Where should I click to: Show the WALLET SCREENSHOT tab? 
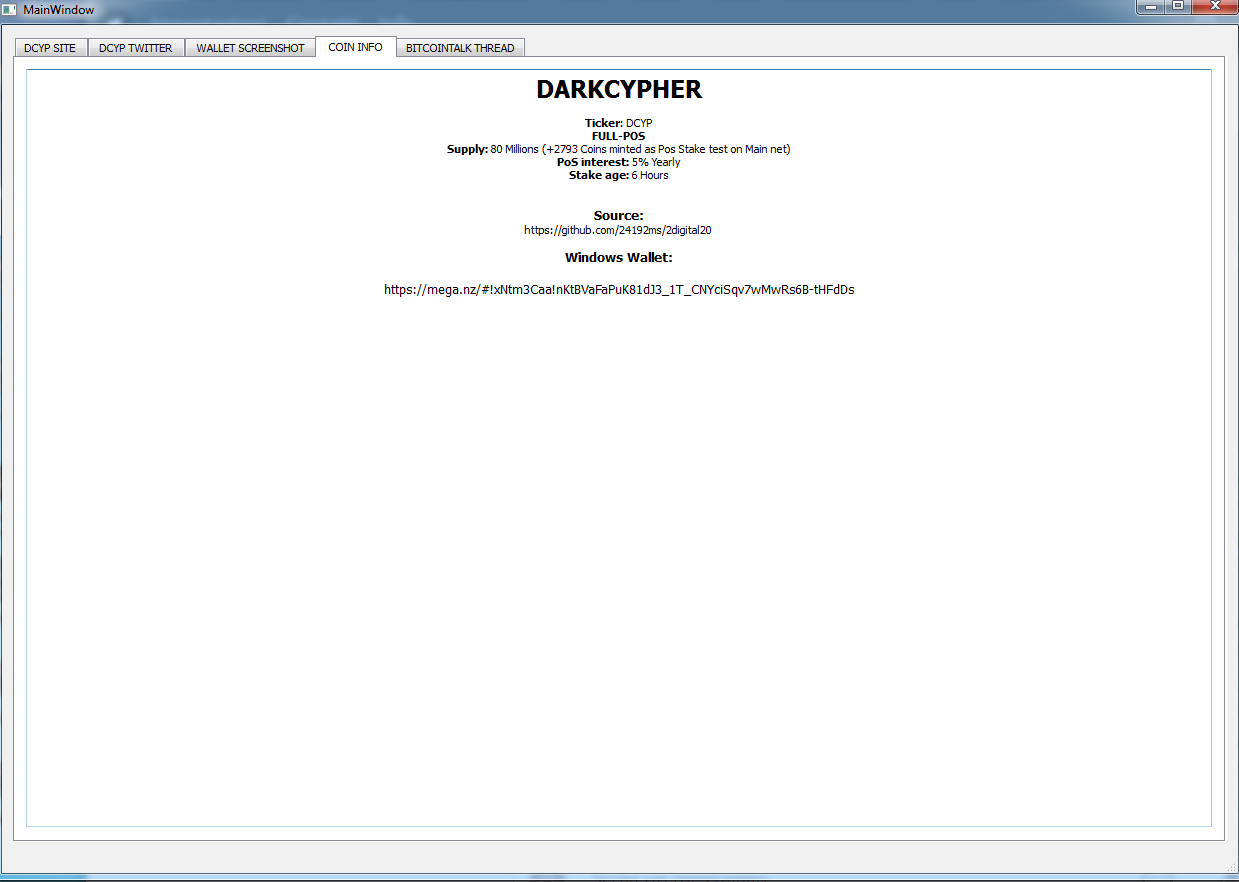250,48
